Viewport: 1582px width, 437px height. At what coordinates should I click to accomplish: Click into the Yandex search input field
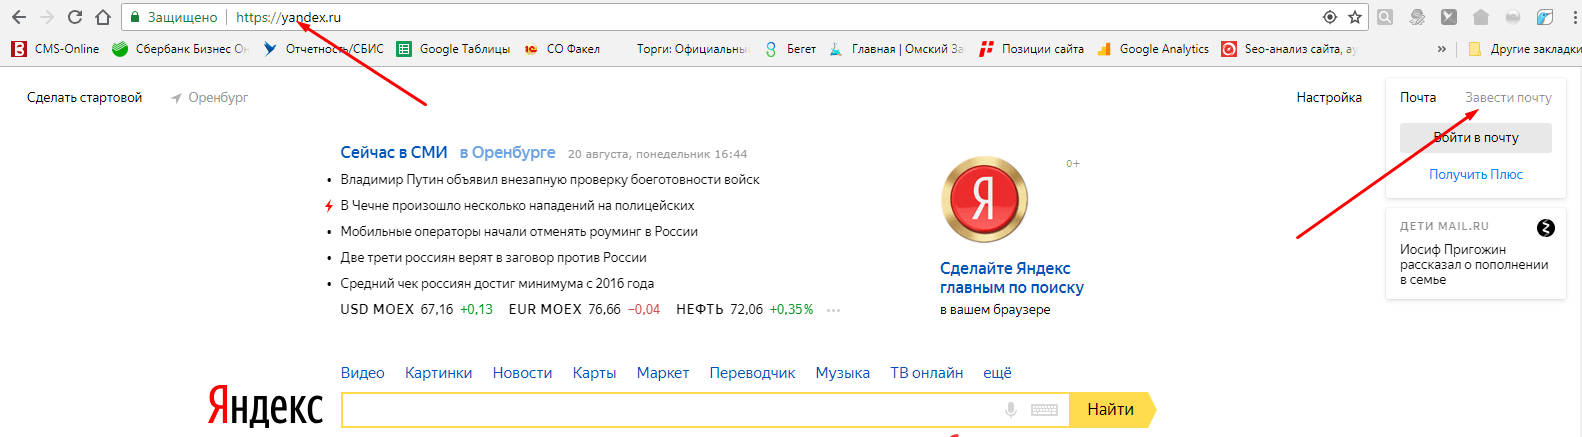point(670,410)
